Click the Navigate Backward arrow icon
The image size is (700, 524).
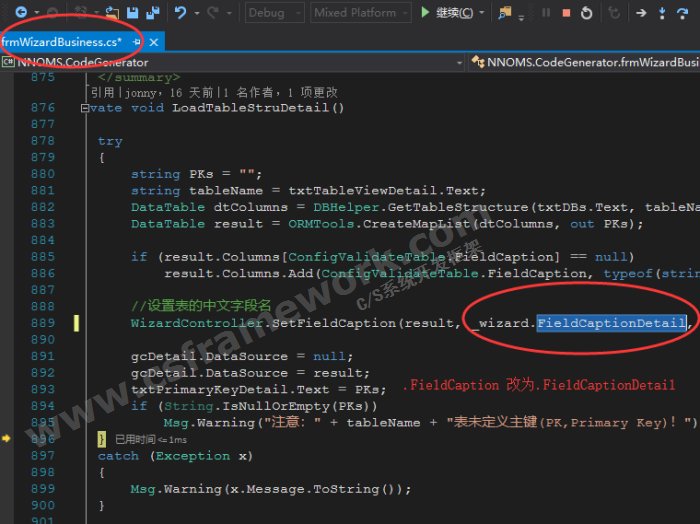coord(20,13)
